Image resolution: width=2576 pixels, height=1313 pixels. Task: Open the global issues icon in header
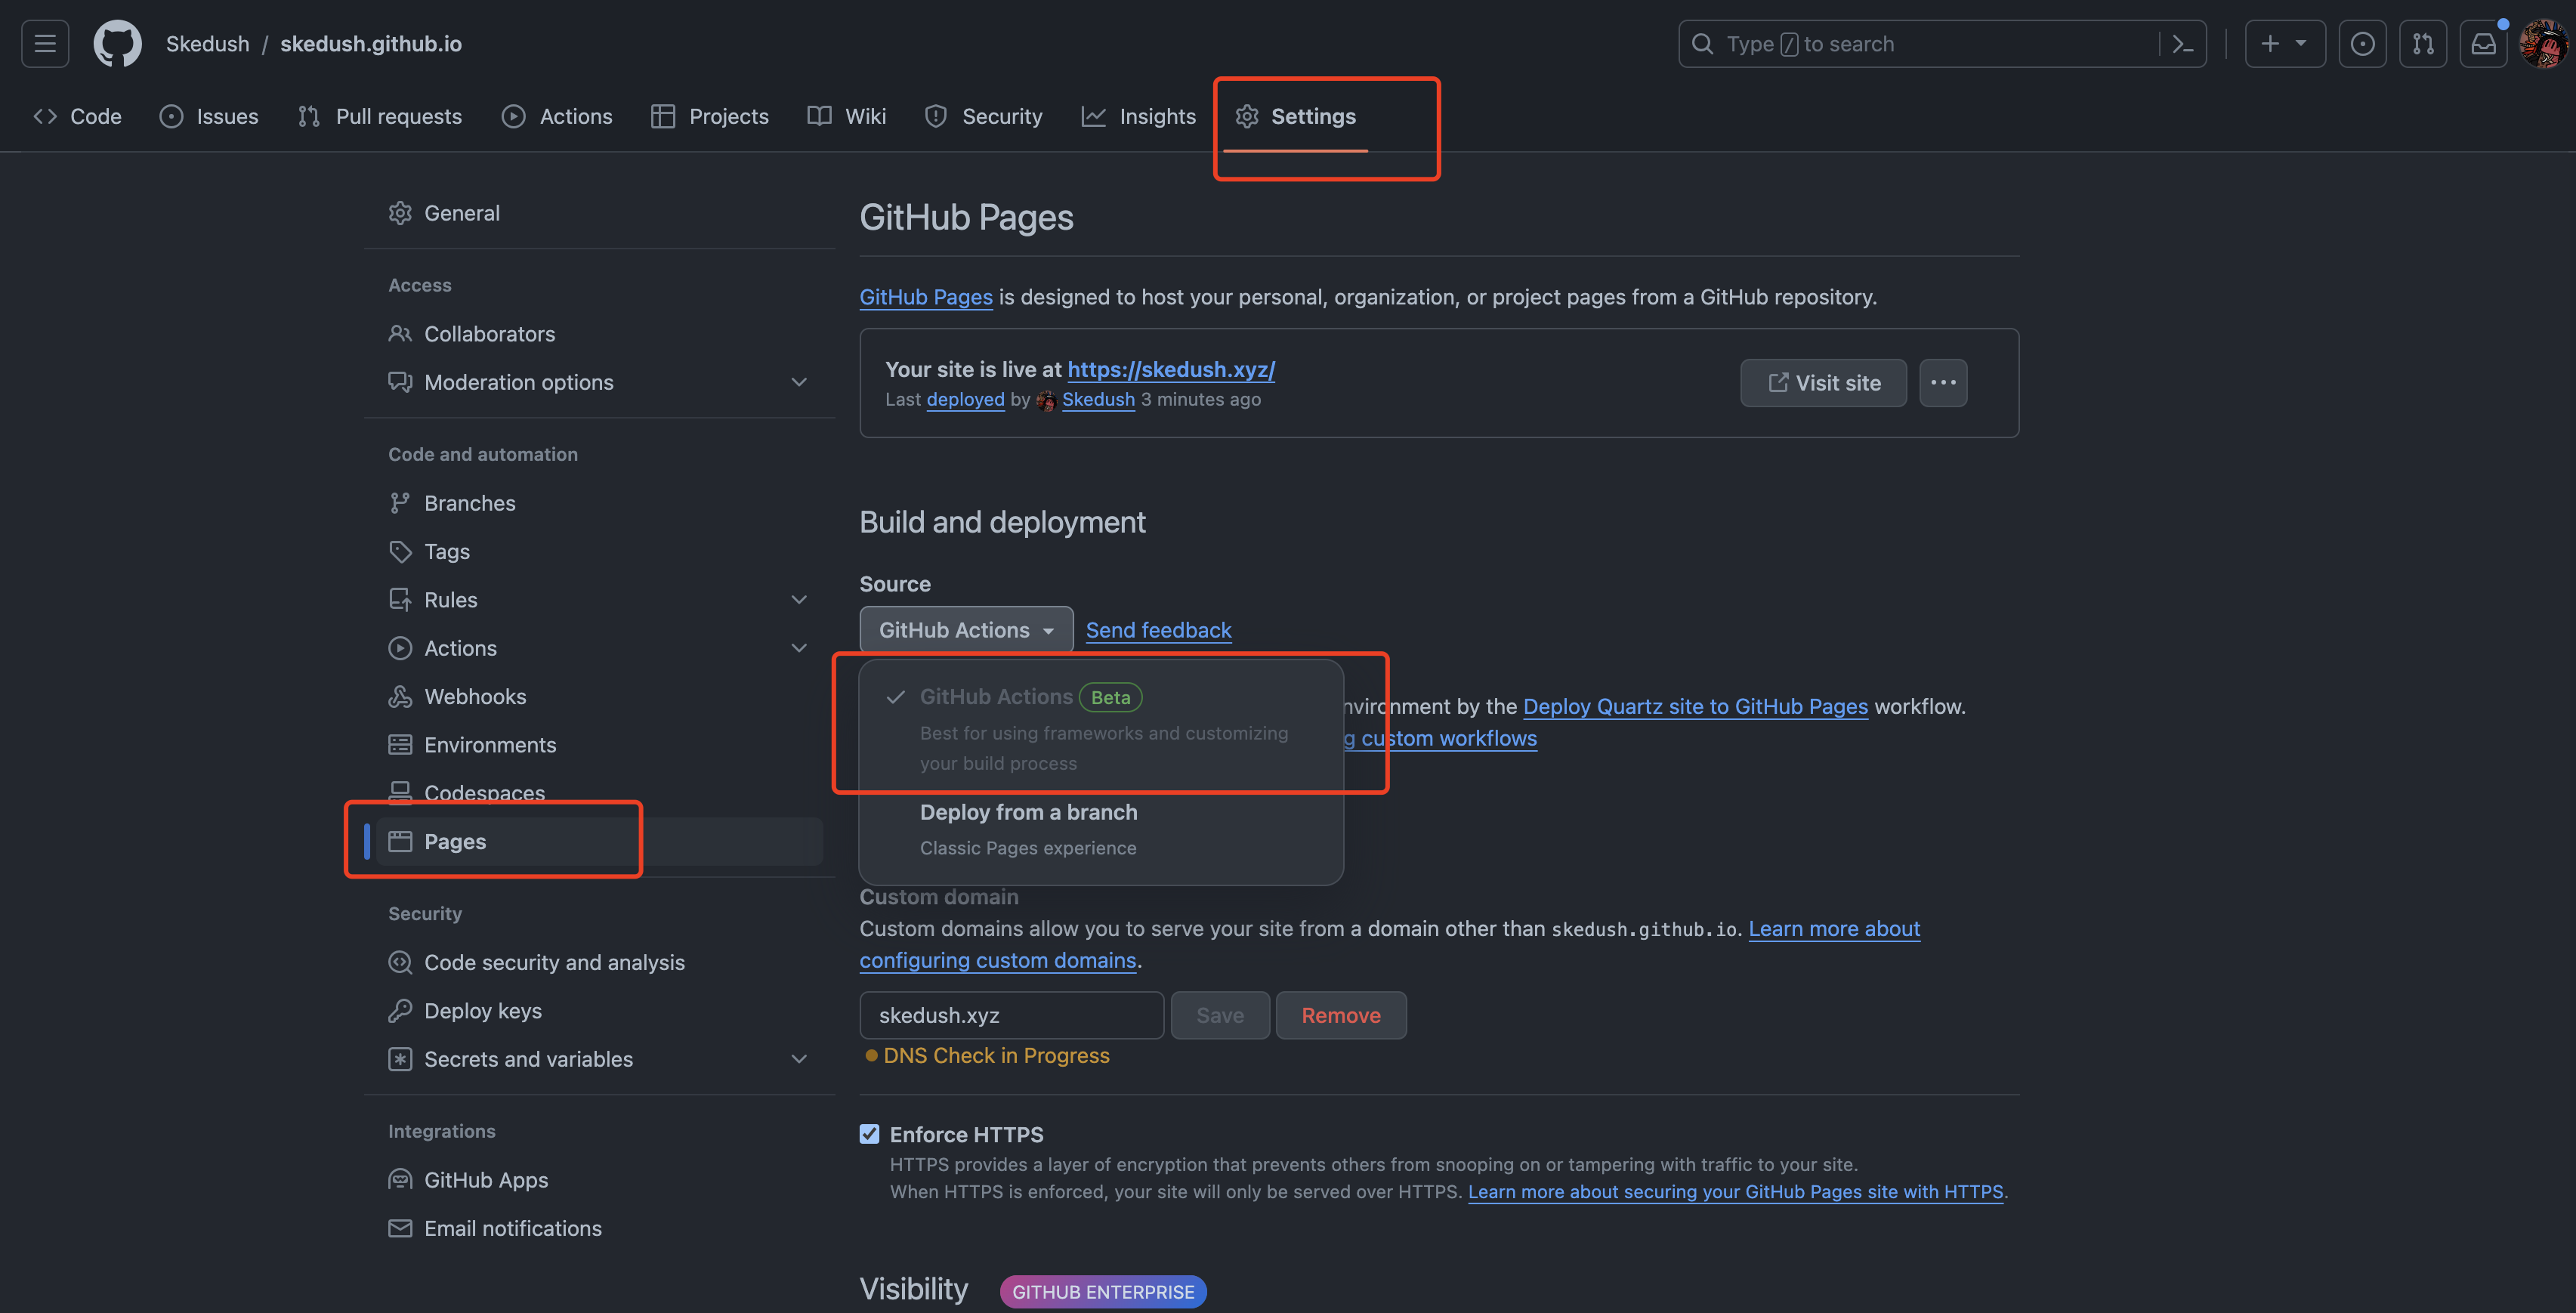(2362, 44)
